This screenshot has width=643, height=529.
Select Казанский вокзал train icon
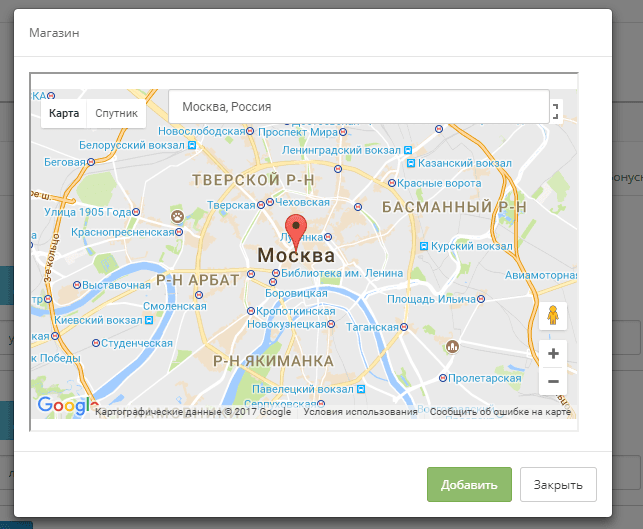[x=411, y=163]
